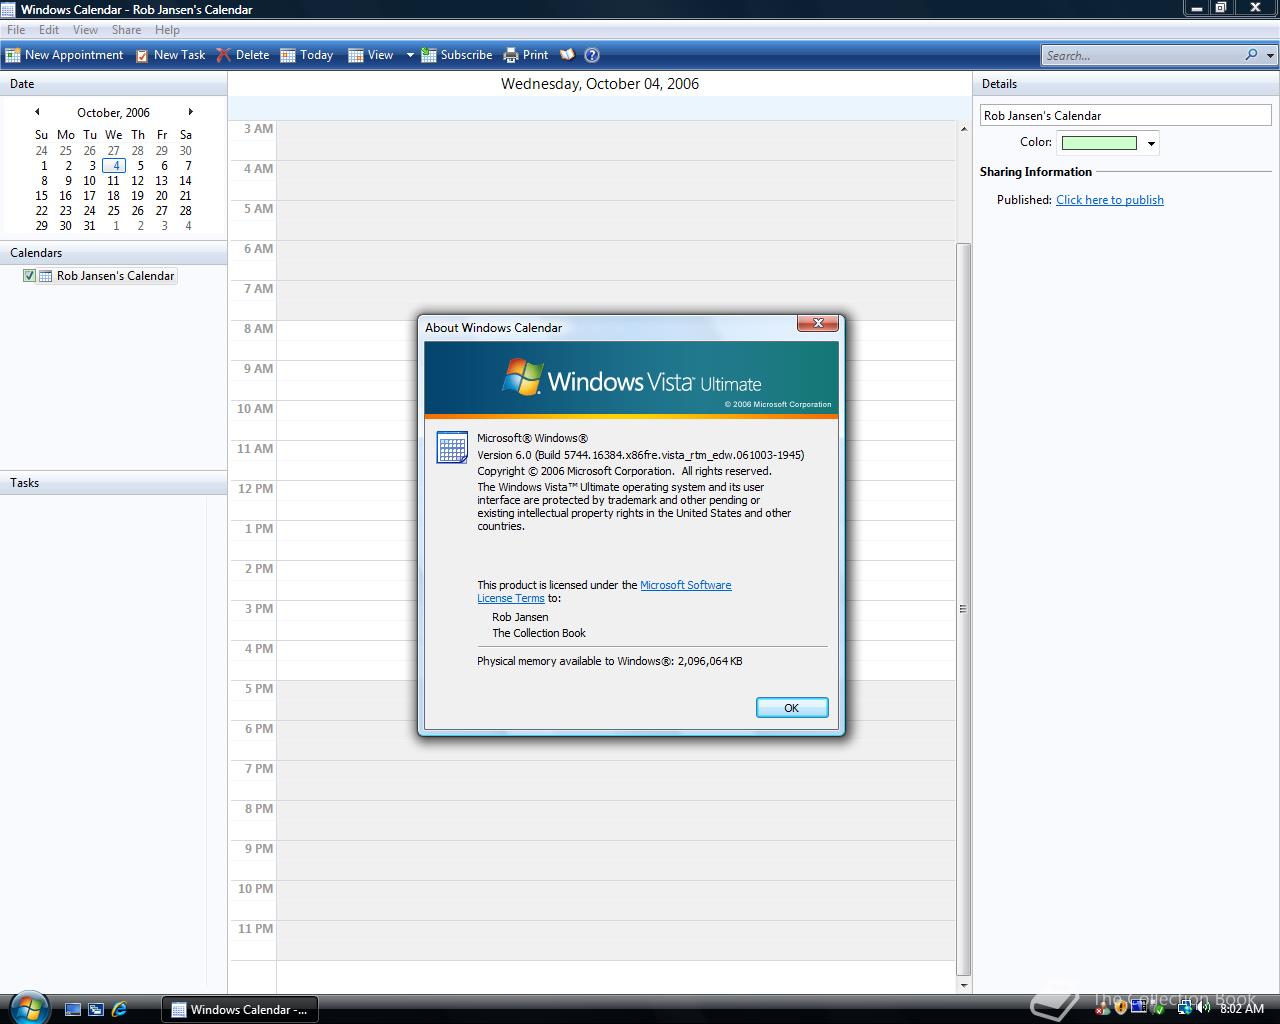Click Show Desktop quick launch icon

(73, 1010)
